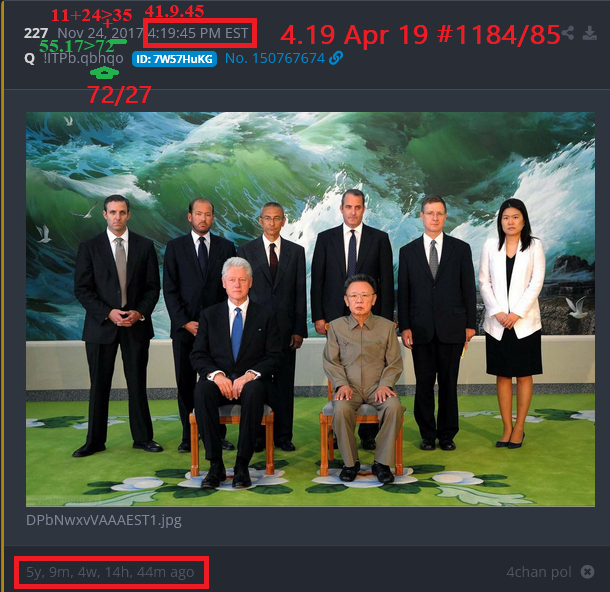Select the ID: 7W57HuKG badge

(x=174, y=59)
